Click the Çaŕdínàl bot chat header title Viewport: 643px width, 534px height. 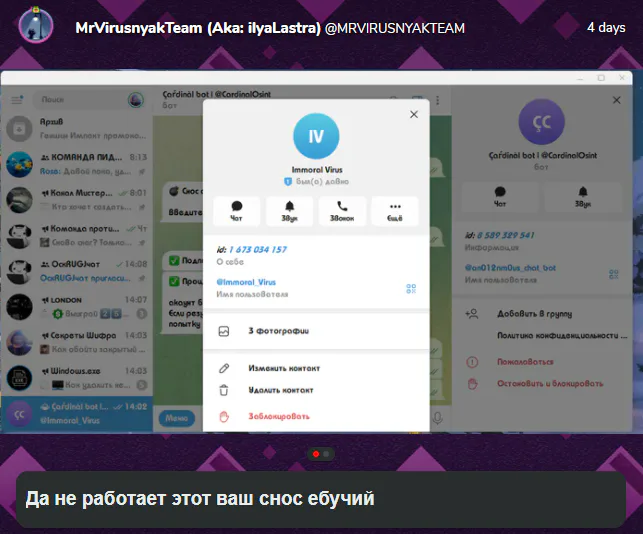(x=217, y=94)
